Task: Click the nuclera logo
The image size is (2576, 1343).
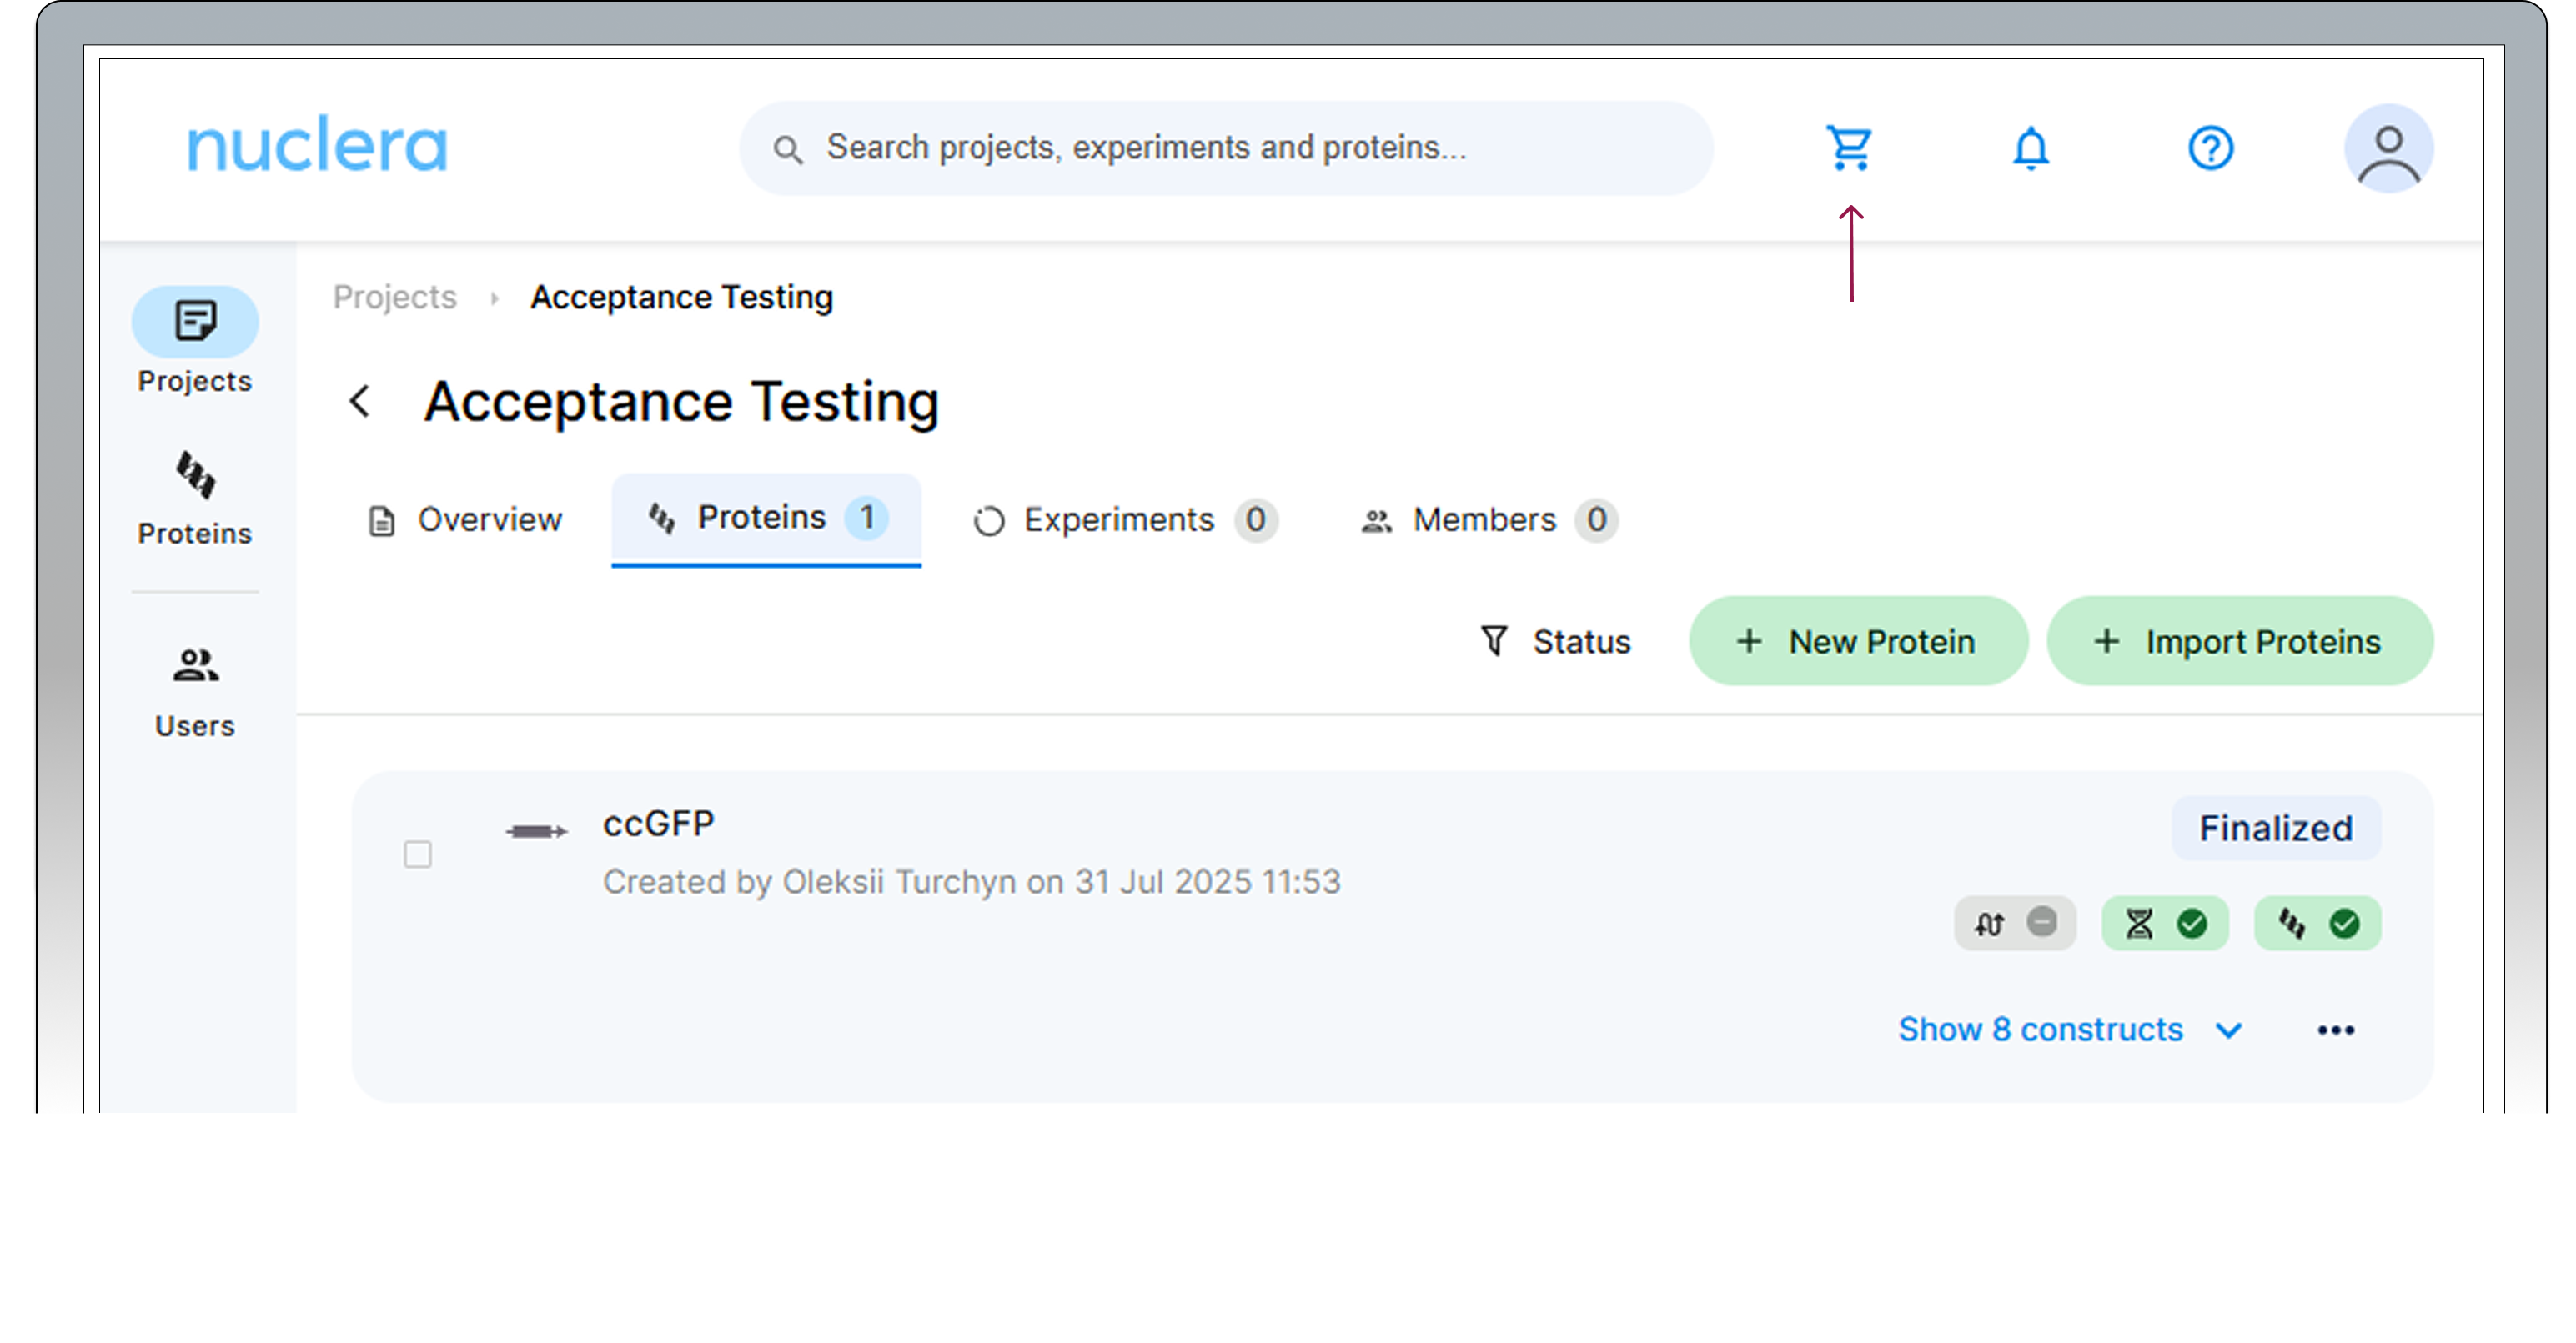Action: [x=317, y=146]
